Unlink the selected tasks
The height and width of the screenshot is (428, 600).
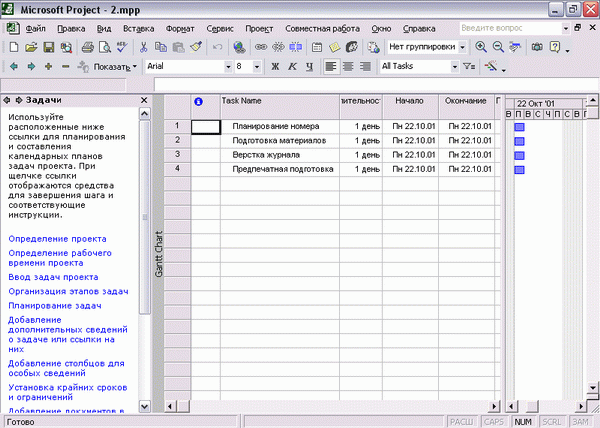[278, 47]
